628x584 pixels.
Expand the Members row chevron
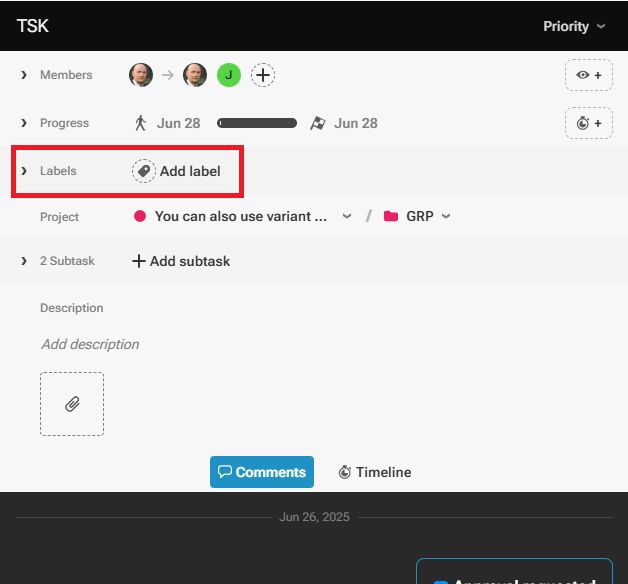click(24, 75)
